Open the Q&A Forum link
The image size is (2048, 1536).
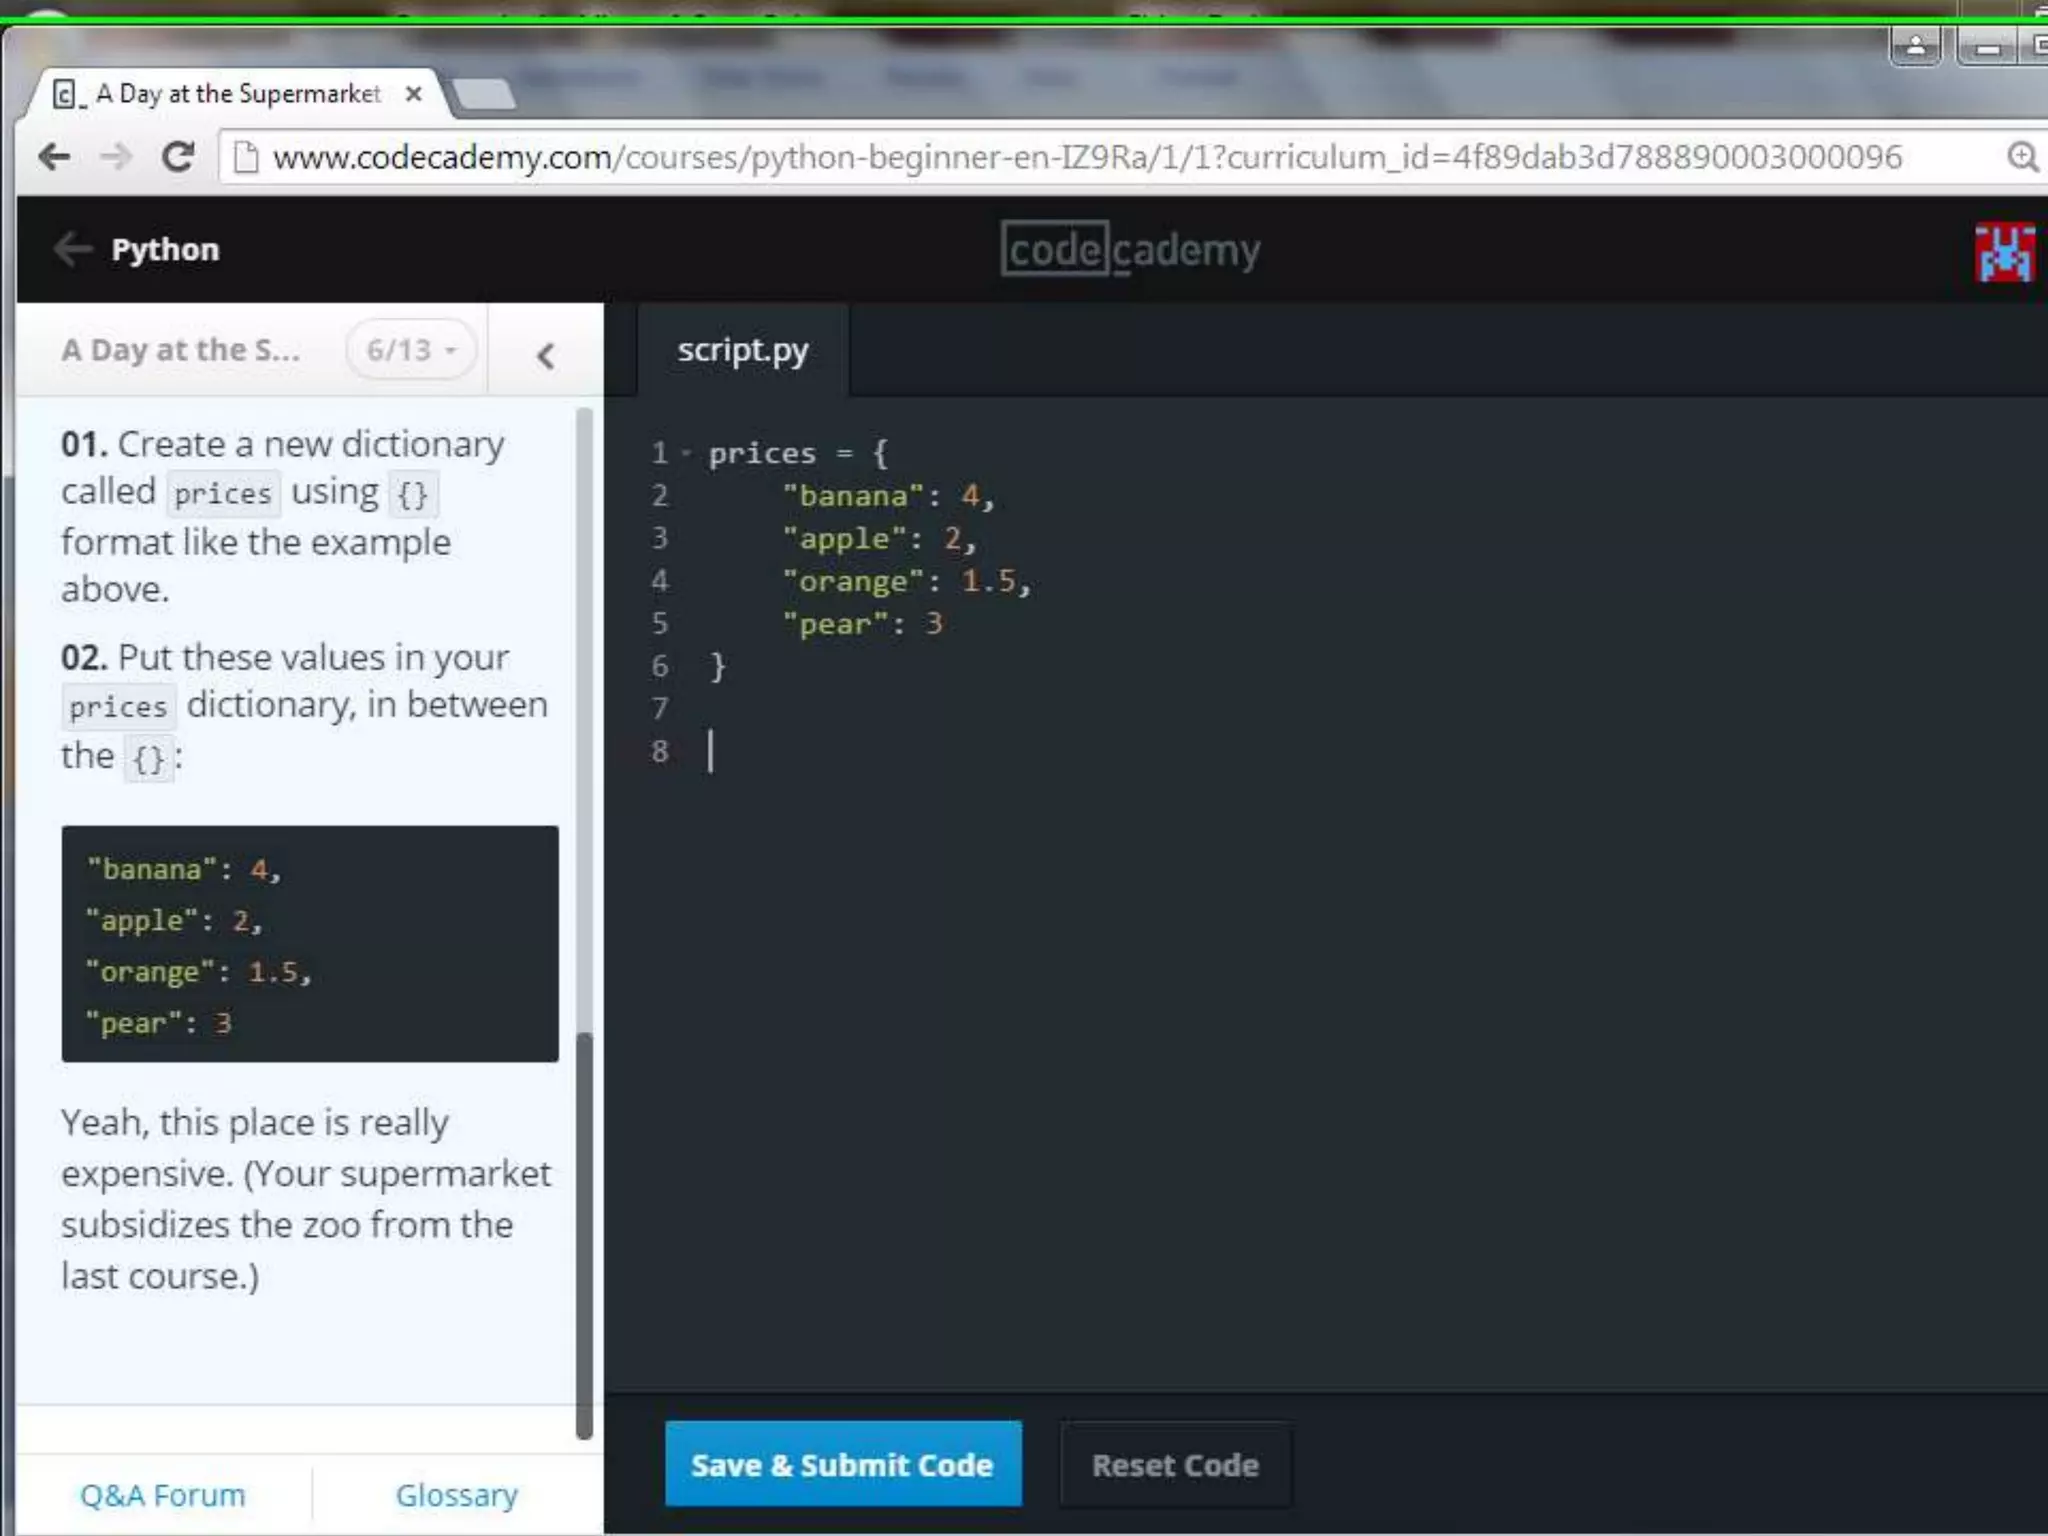(x=162, y=1495)
